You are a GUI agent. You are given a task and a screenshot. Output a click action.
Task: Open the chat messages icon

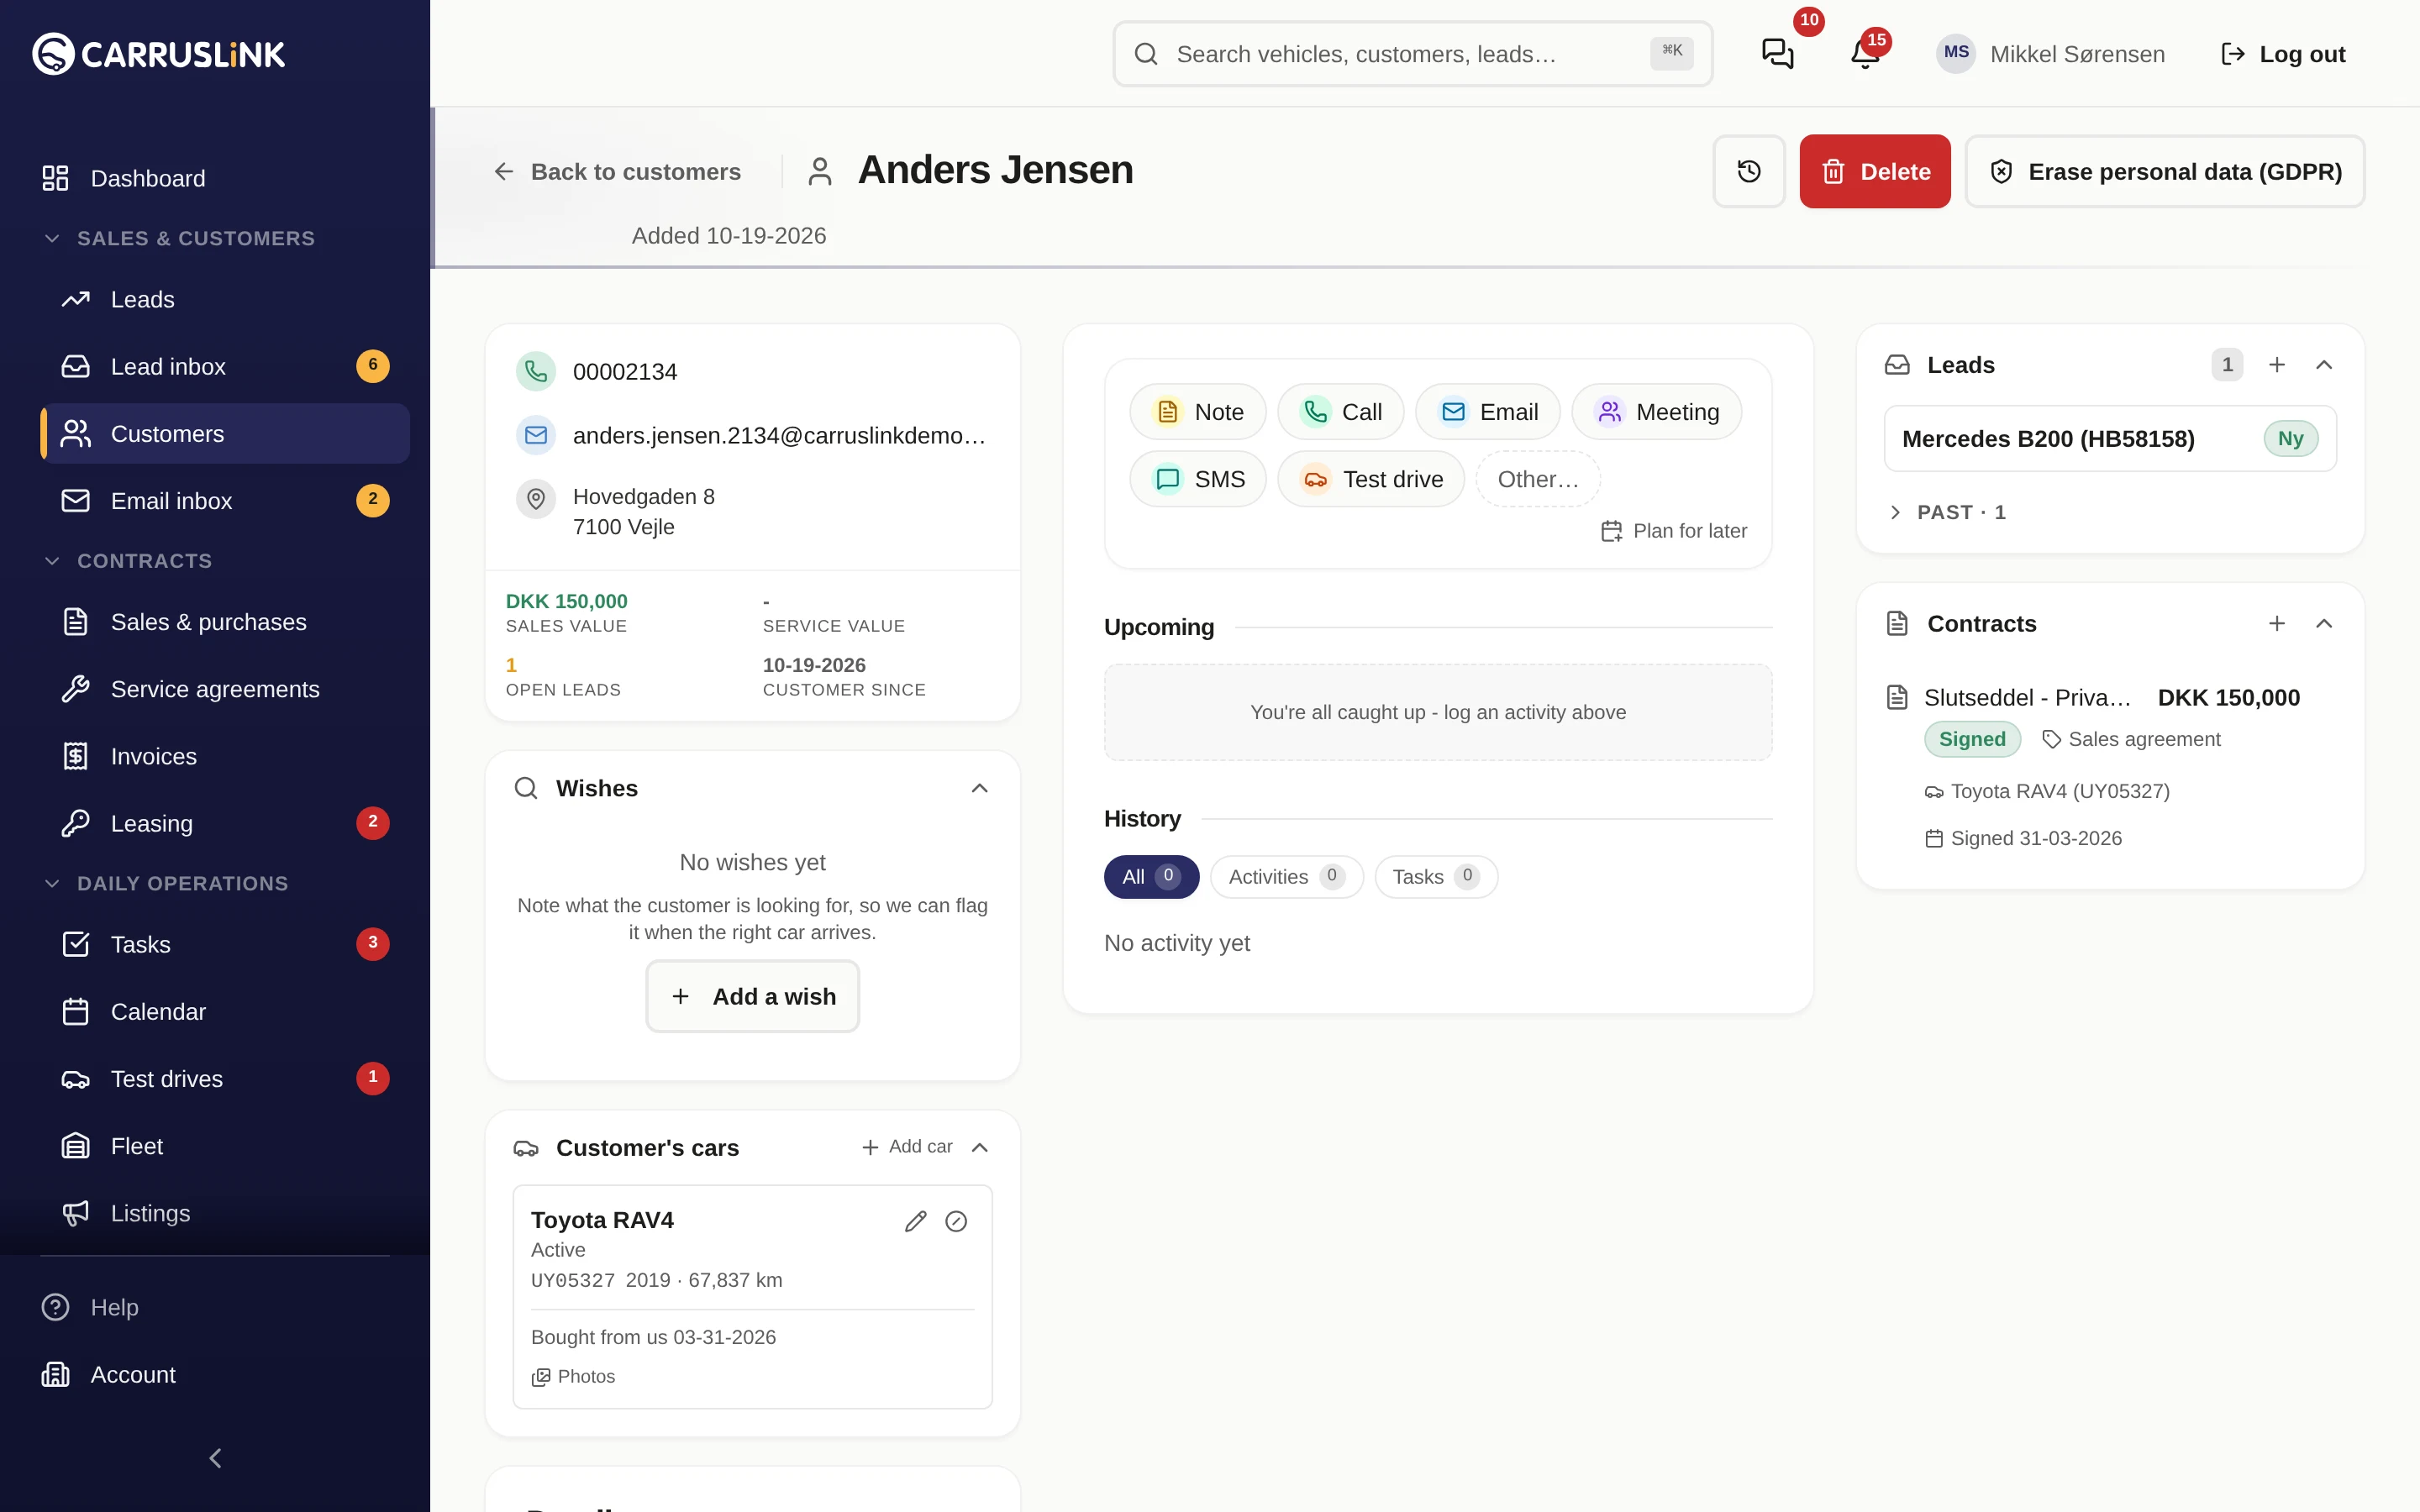pos(1777,54)
